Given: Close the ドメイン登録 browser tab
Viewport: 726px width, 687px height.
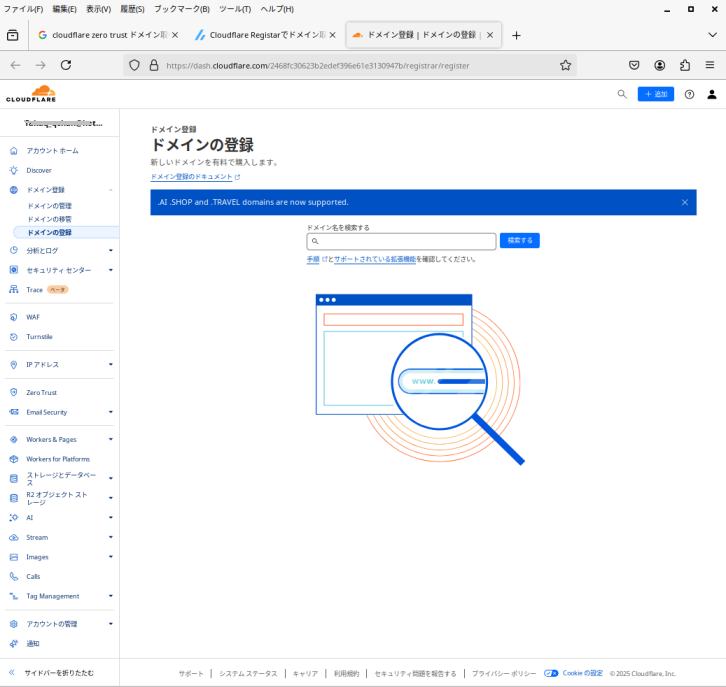Looking at the screenshot, I should coord(490,35).
